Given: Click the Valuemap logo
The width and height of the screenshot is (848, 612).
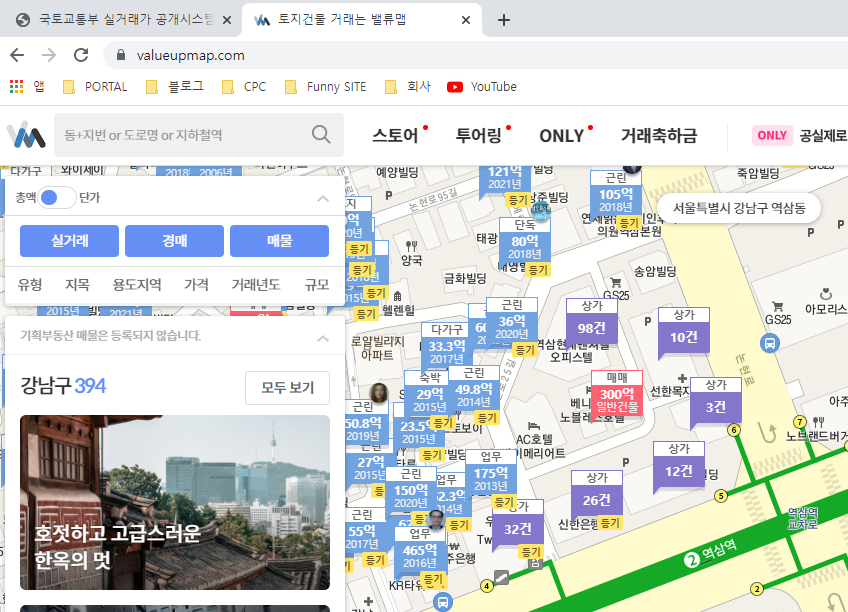Looking at the screenshot, I should pos(26,135).
